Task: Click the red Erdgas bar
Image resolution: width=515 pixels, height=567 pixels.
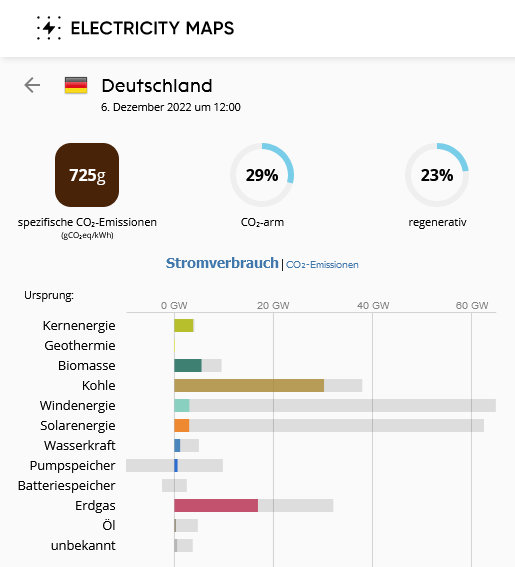Action: click(216, 506)
